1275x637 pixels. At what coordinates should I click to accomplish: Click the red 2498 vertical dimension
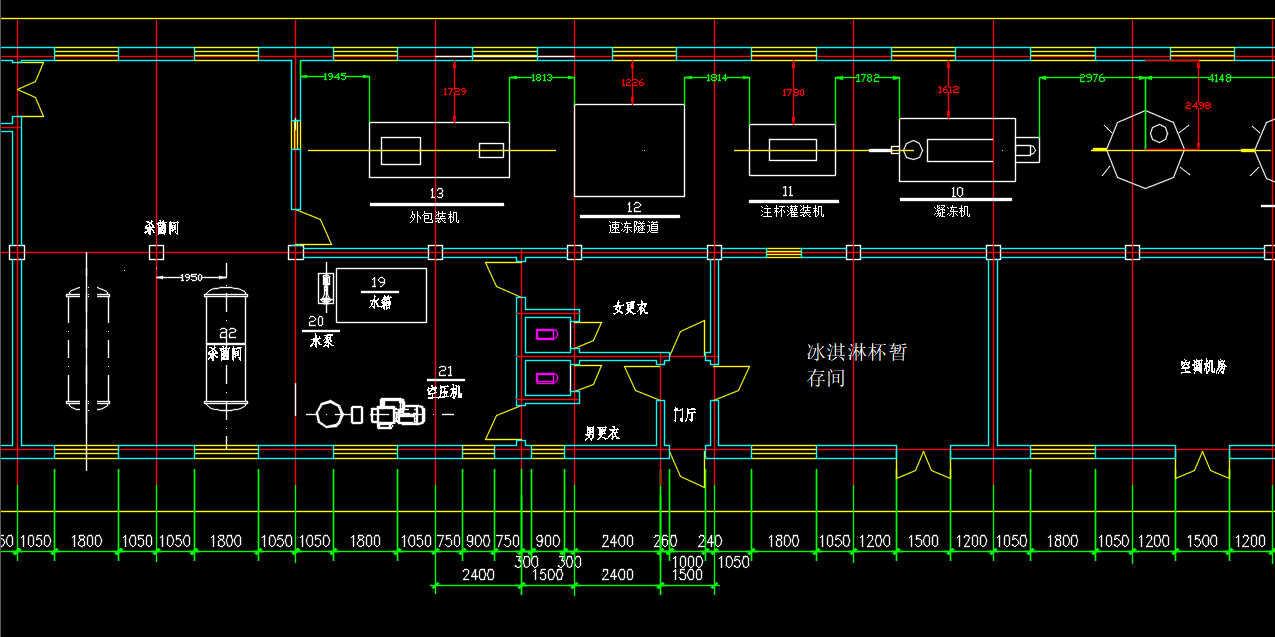(x=1197, y=105)
